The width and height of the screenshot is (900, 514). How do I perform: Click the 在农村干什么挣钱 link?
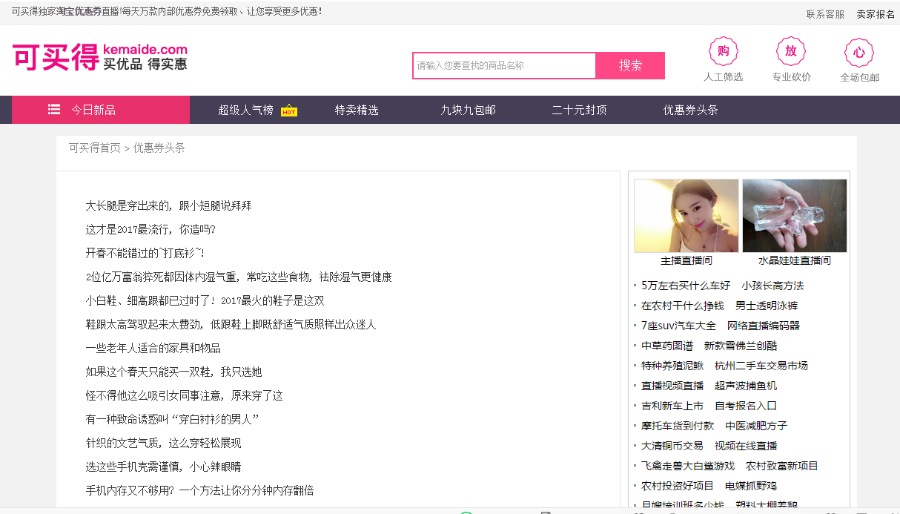point(682,306)
